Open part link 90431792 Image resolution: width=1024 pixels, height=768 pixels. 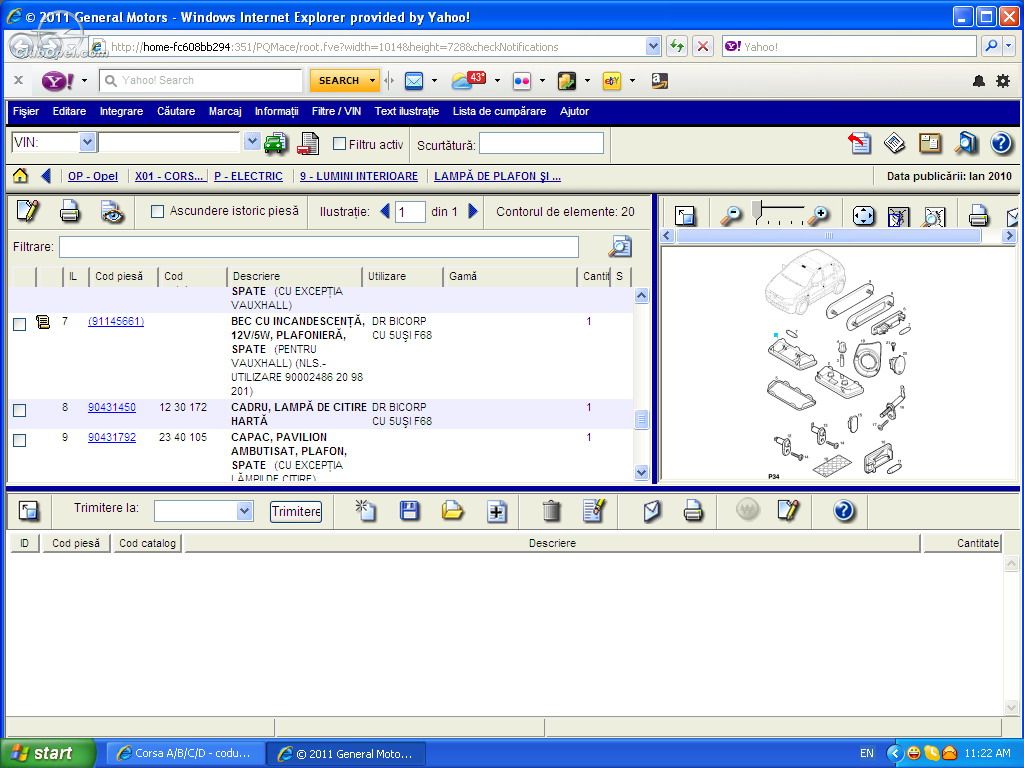112,438
